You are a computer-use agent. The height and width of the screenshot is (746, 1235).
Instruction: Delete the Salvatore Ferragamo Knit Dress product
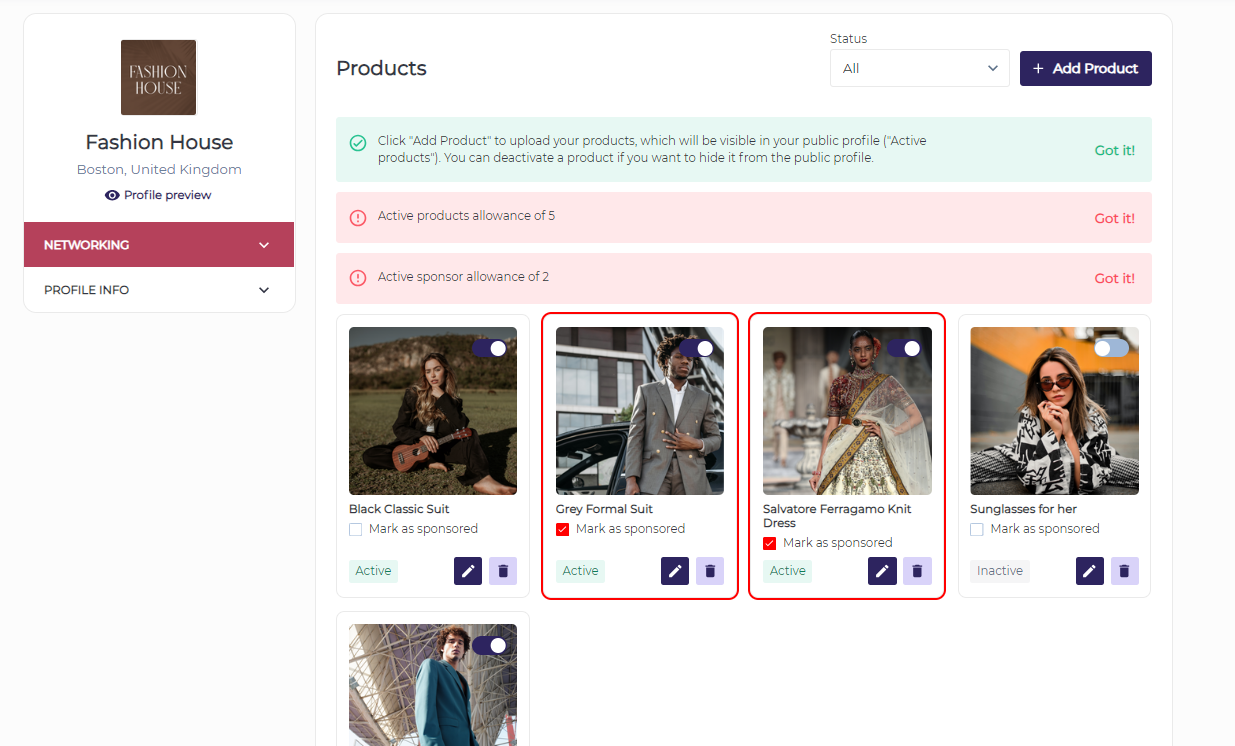coord(917,571)
